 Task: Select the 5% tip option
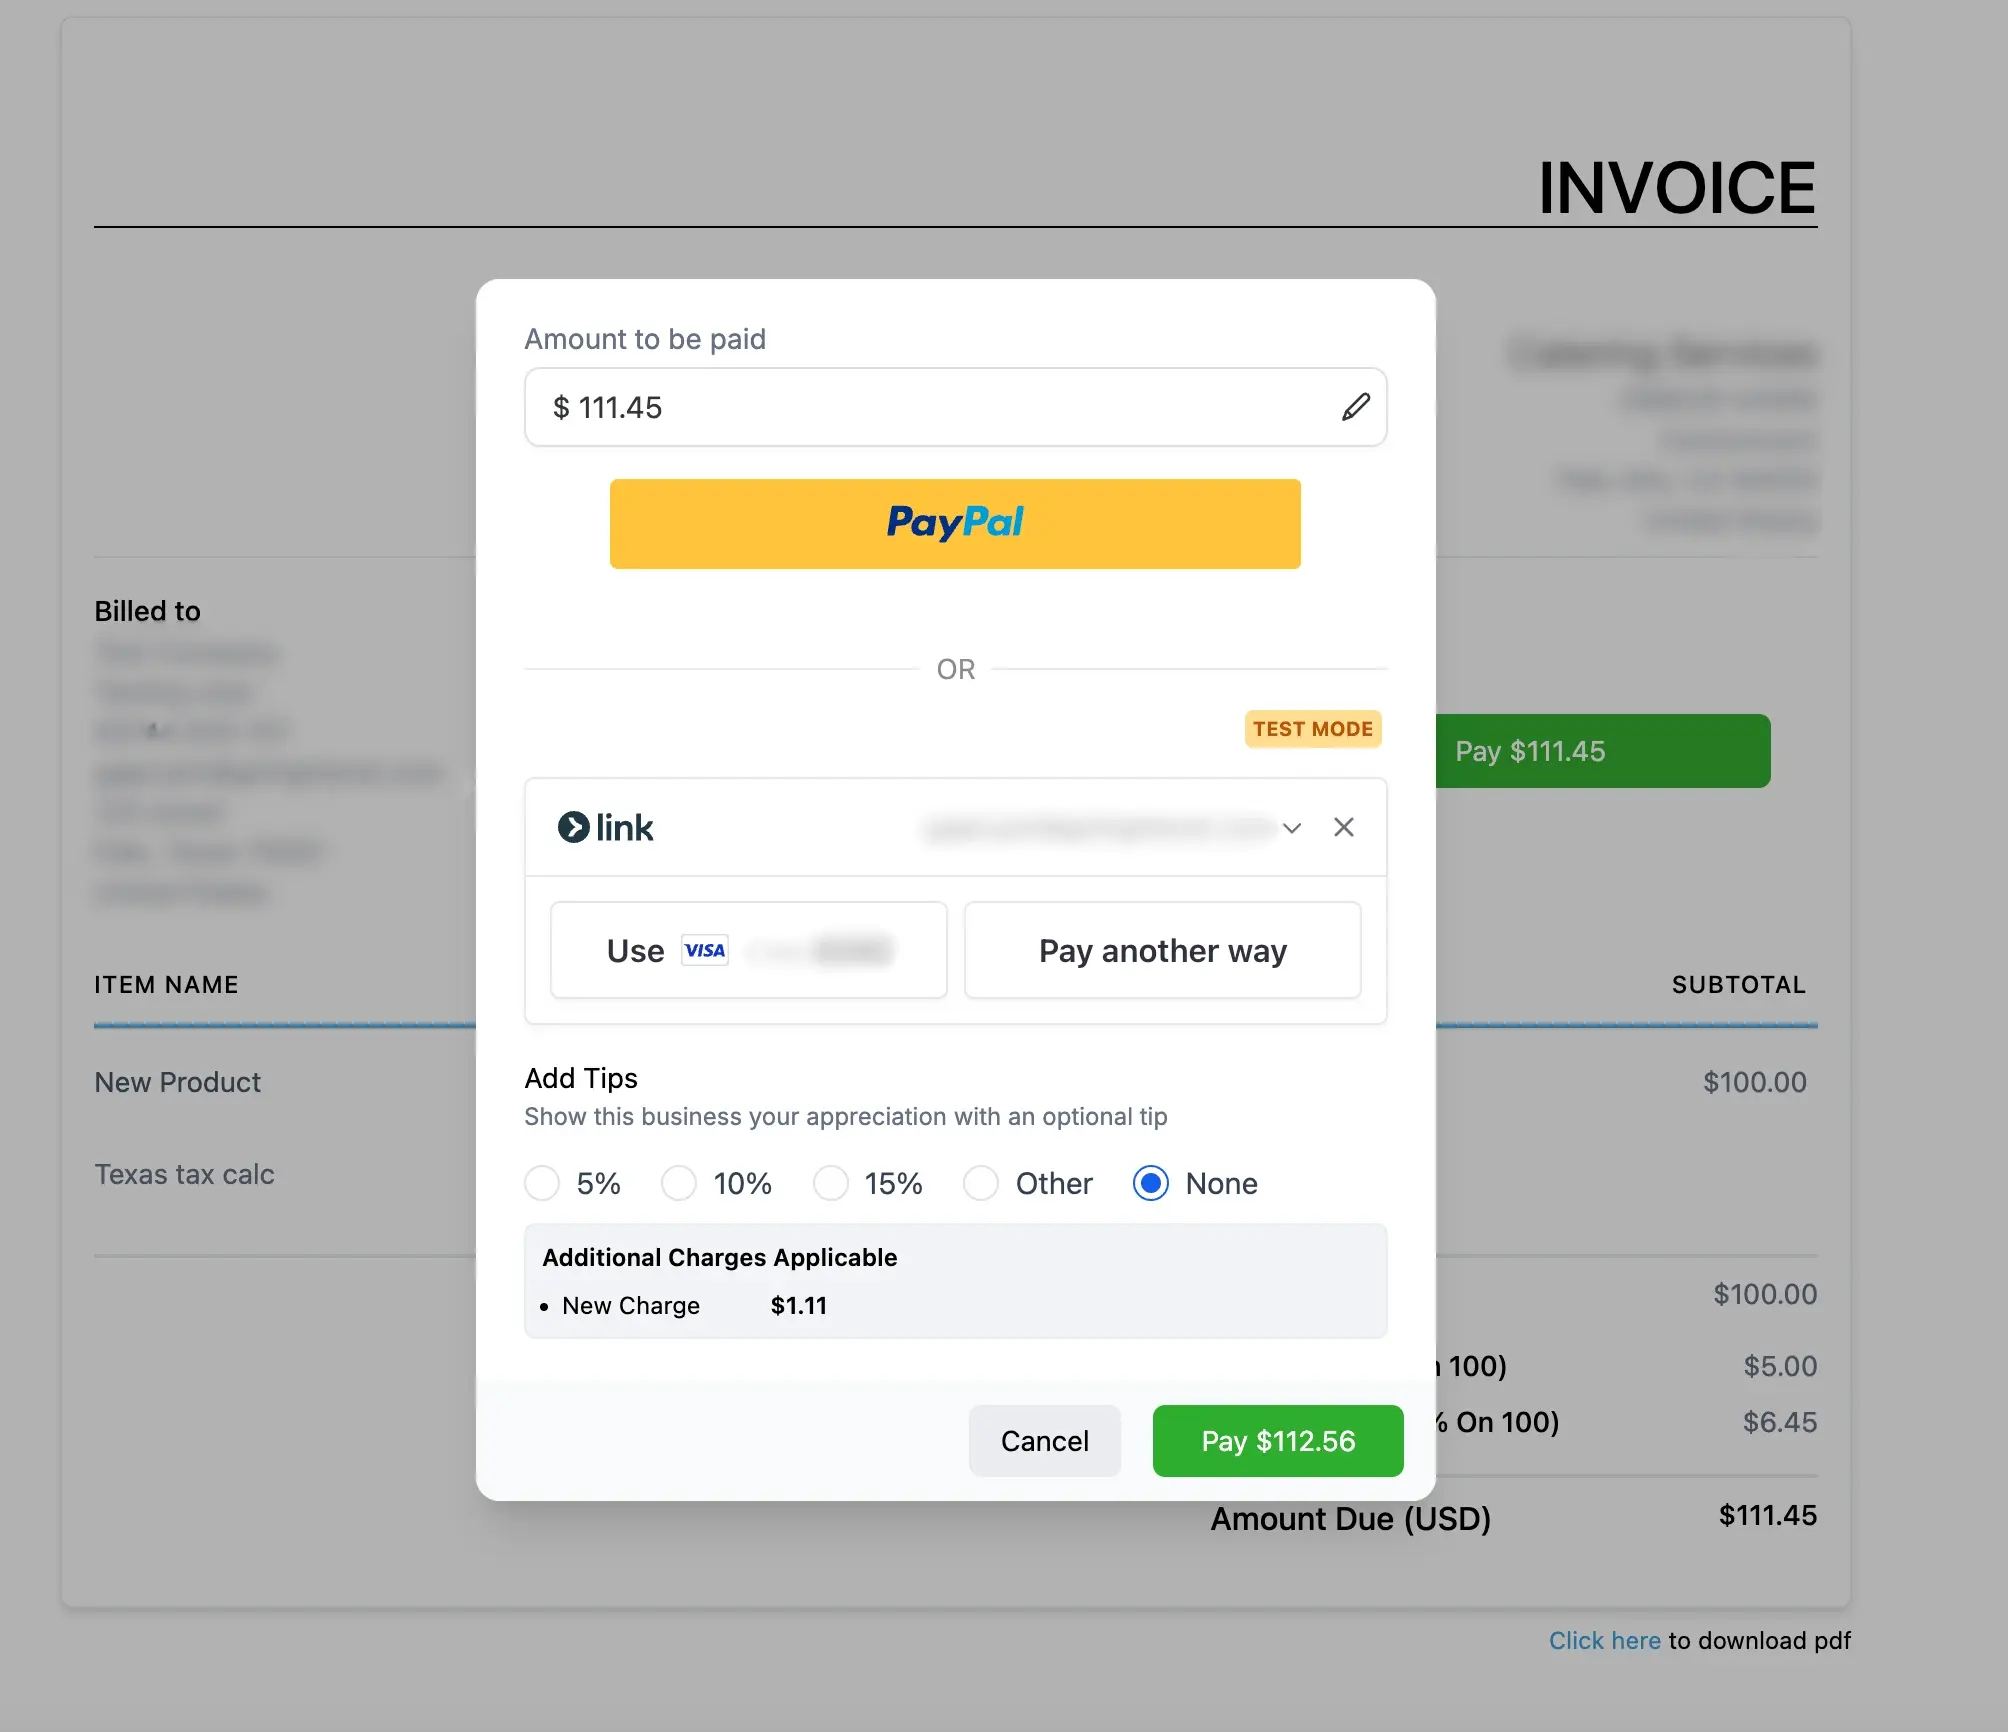(542, 1183)
